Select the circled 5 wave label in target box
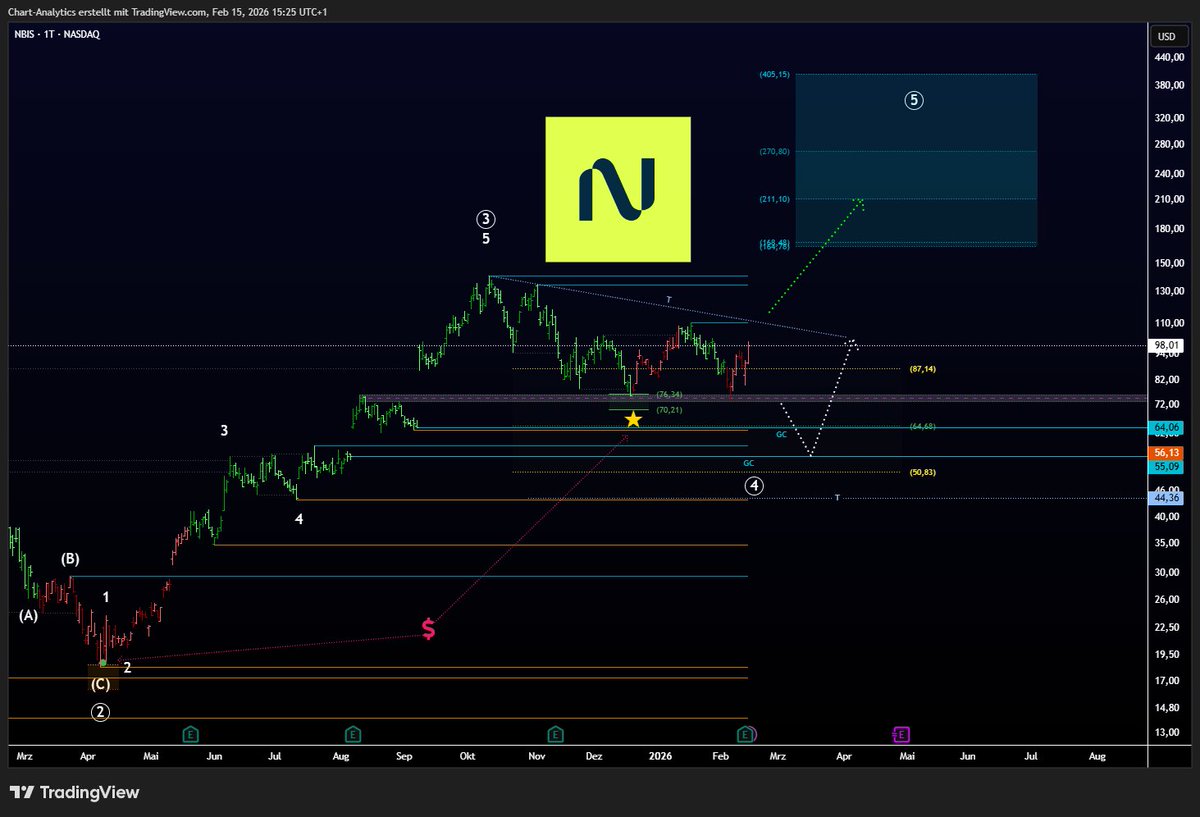 pos(915,100)
